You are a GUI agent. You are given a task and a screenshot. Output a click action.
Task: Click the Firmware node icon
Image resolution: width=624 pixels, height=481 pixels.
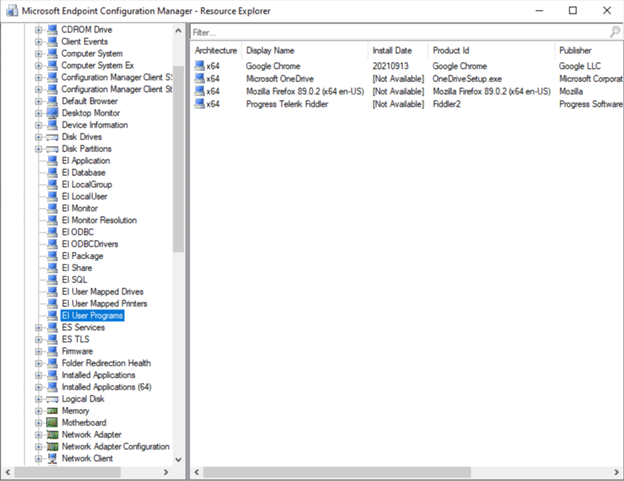[x=52, y=351]
